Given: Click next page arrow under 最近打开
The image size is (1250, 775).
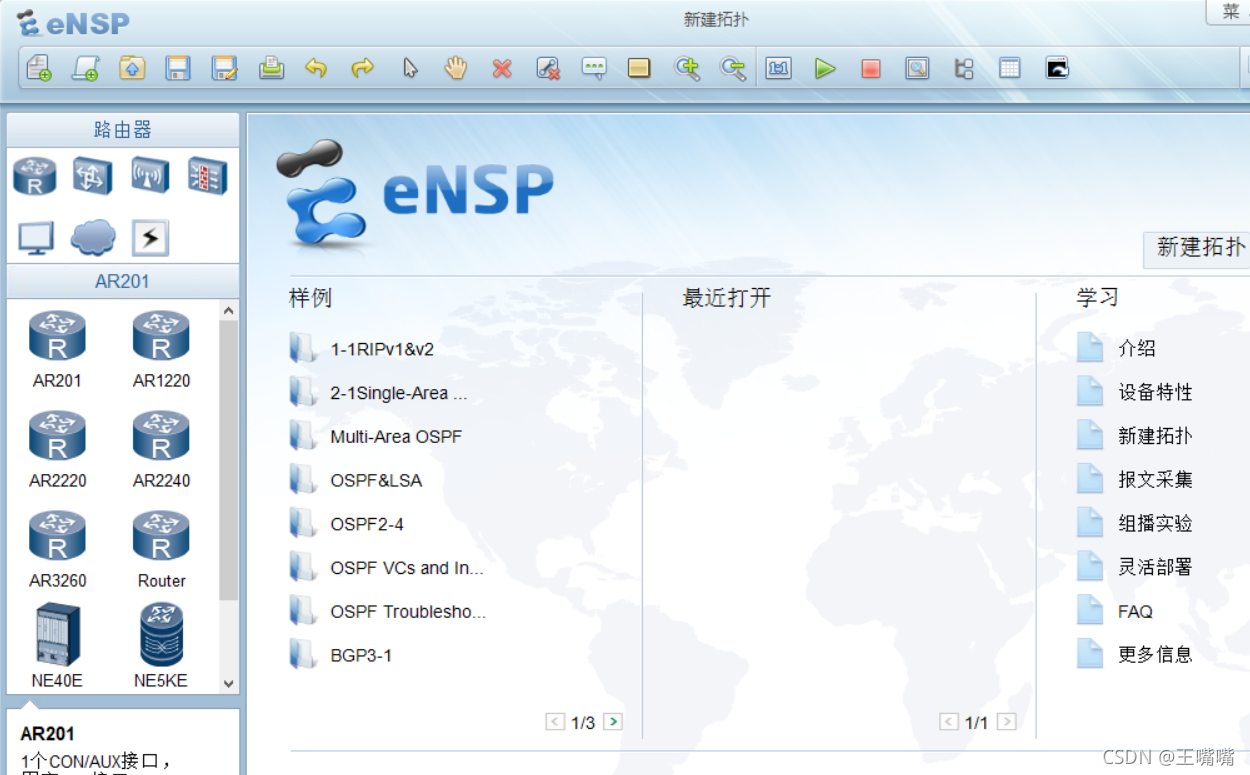Looking at the screenshot, I should click(x=1007, y=722).
